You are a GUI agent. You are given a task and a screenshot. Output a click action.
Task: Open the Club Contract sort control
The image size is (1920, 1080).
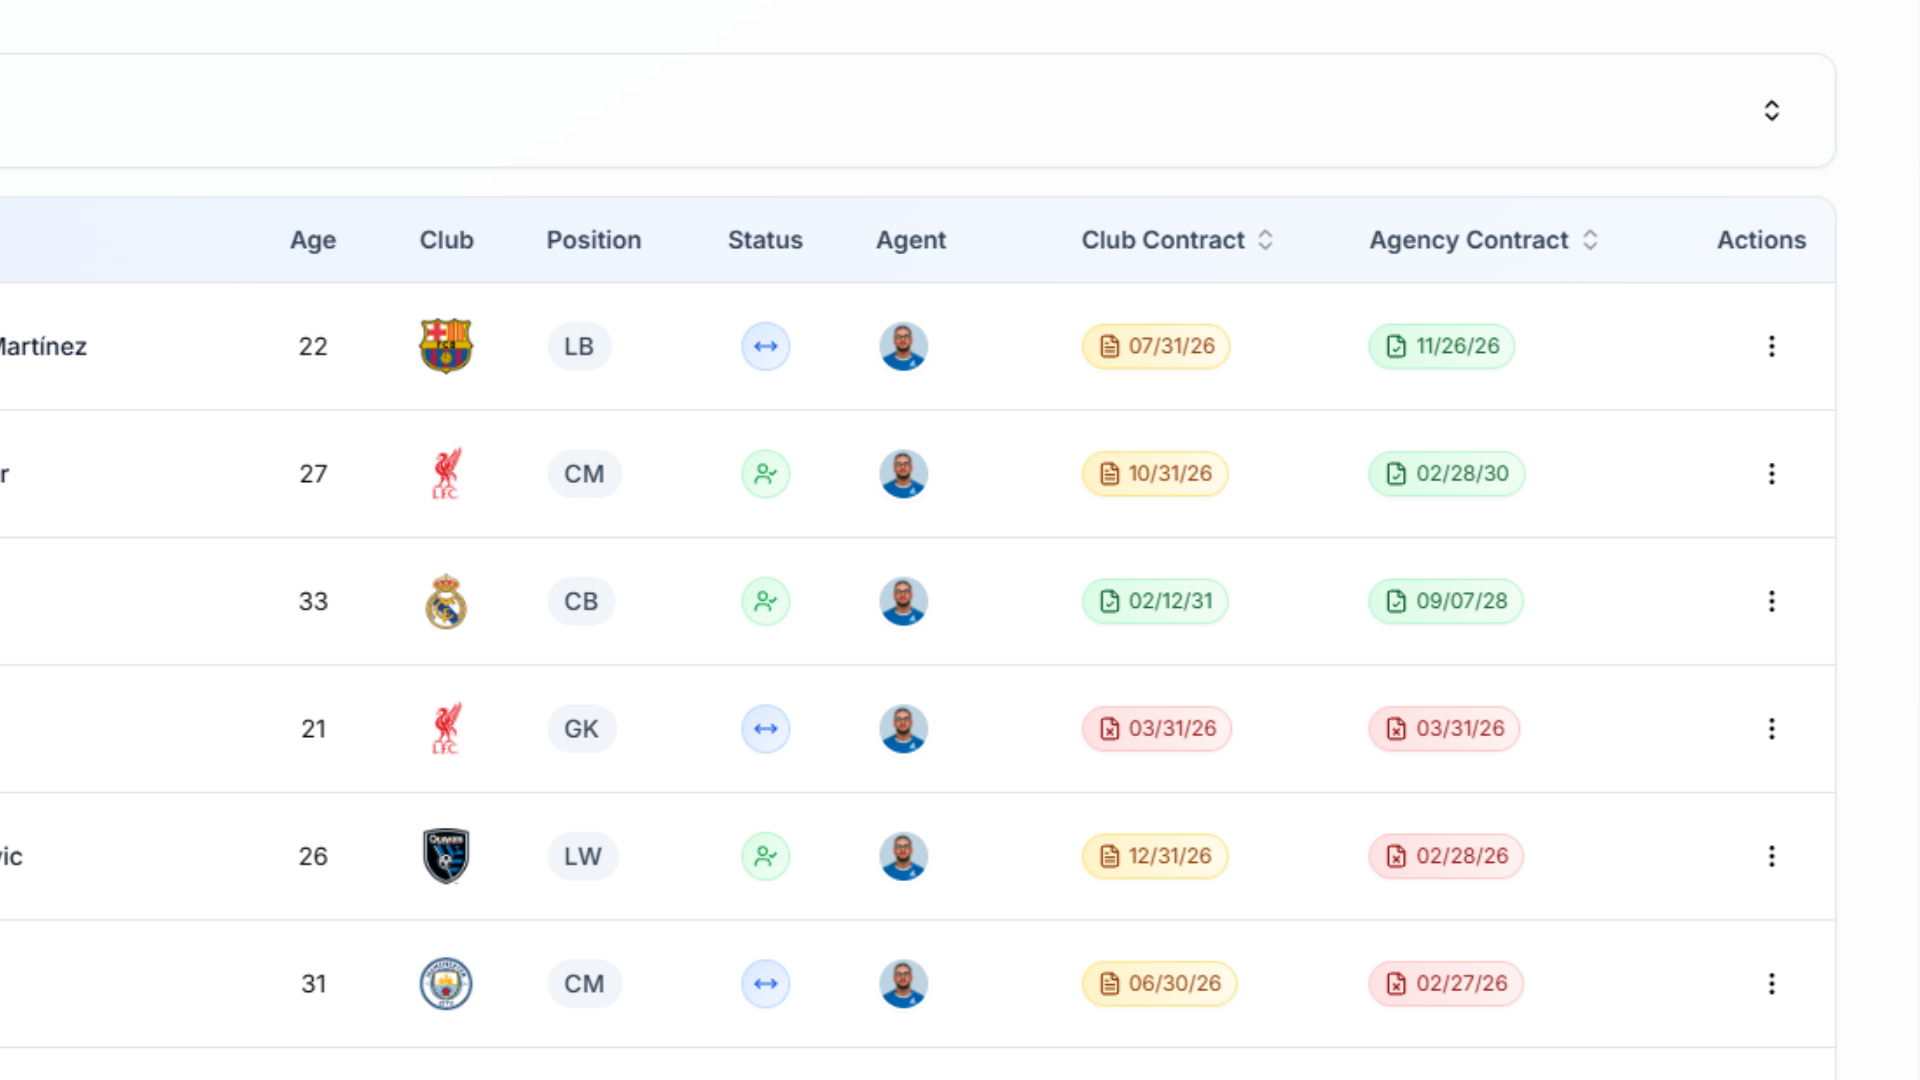tap(1265, 240)
